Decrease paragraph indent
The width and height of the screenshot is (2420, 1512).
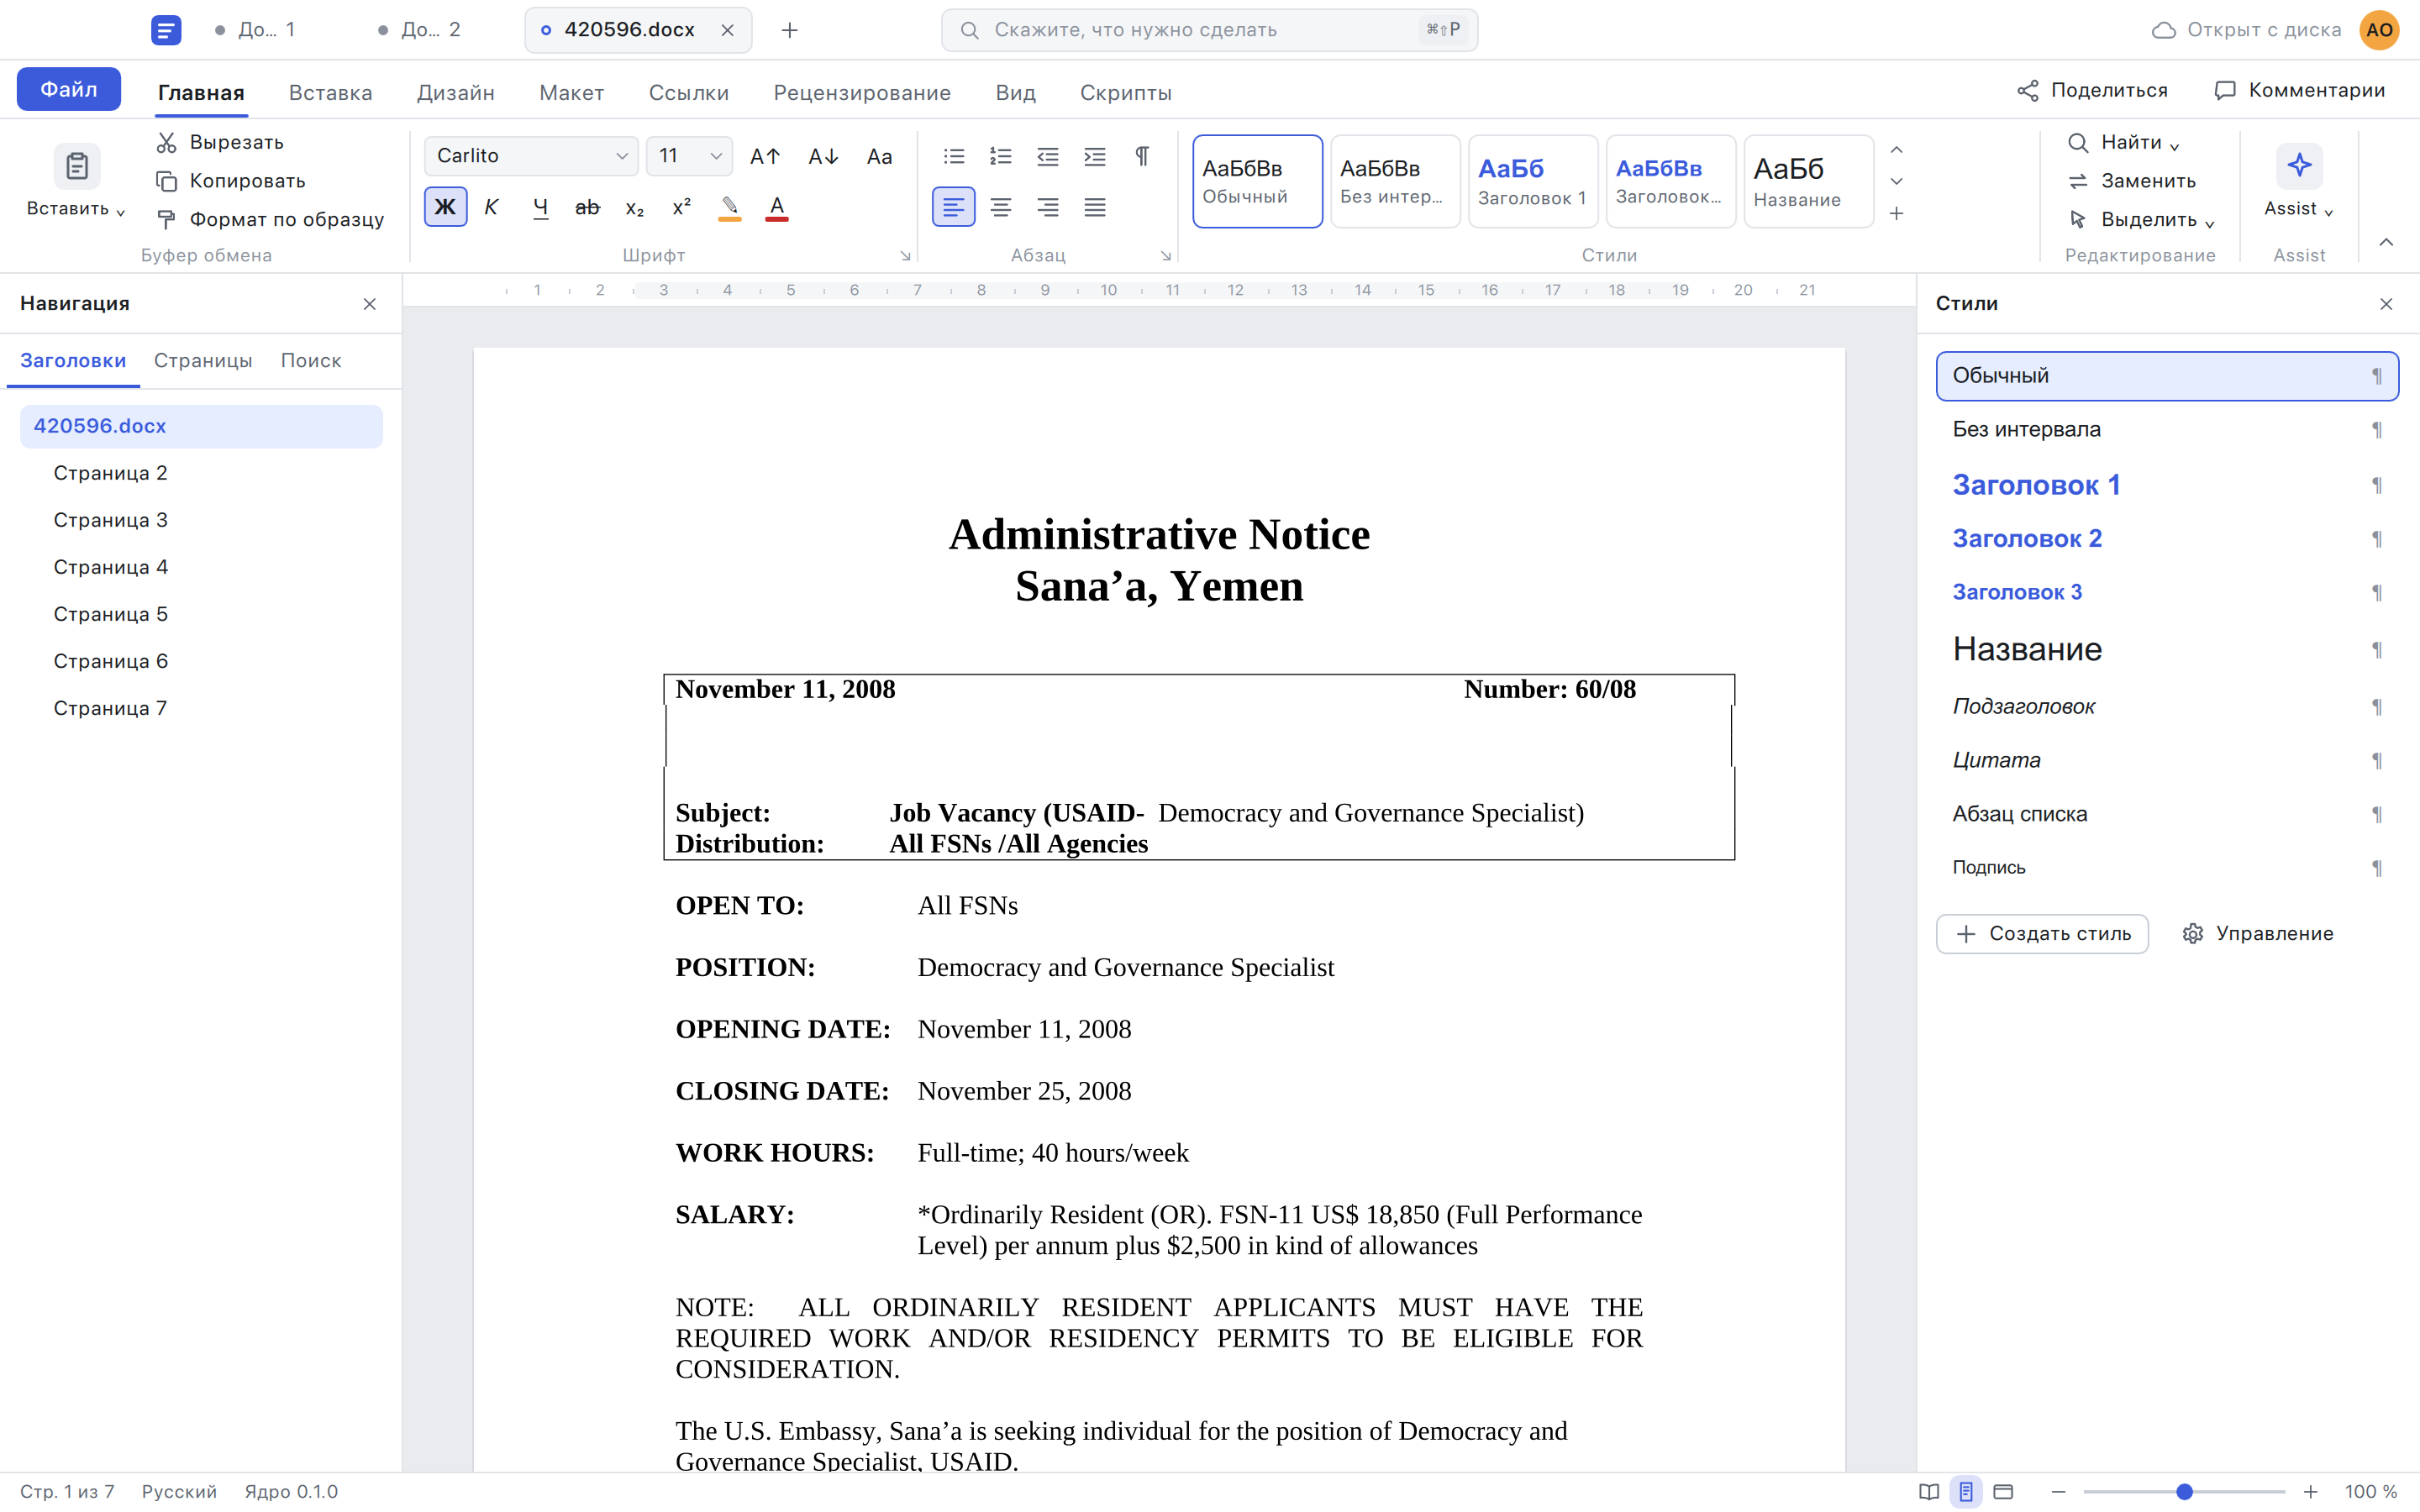click(x=1048, y=156)
